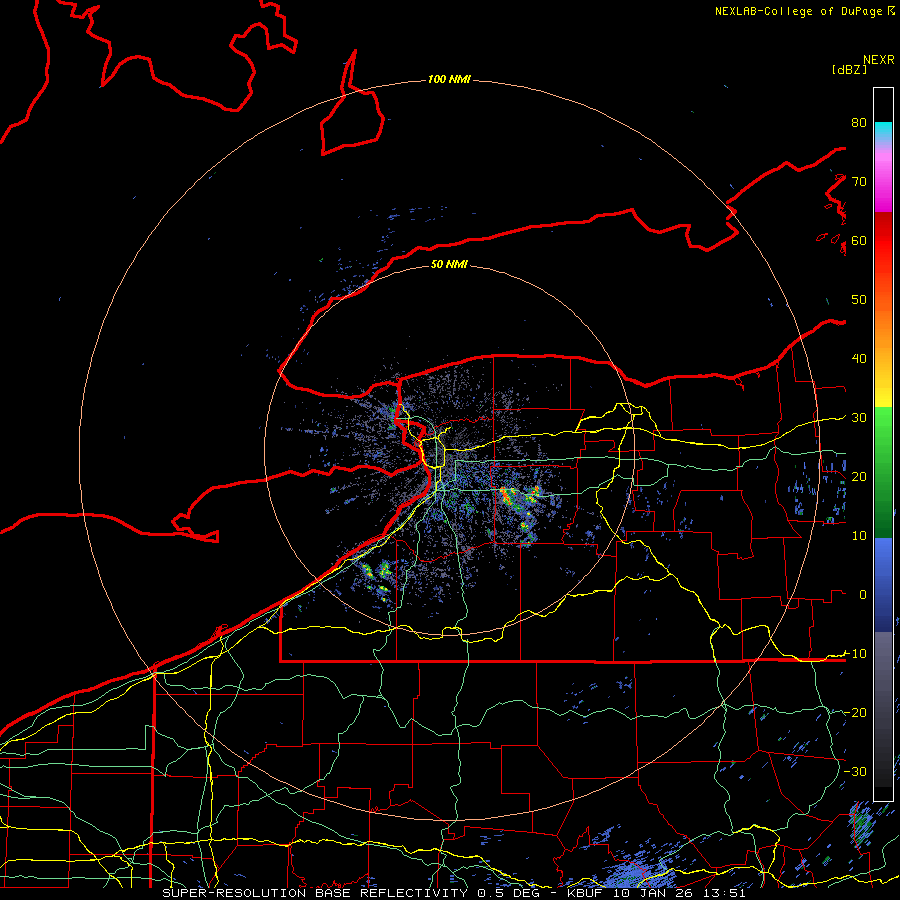Click the -20 value on dBZ scale
Screen dimensions: 900x900
point(855,712)
